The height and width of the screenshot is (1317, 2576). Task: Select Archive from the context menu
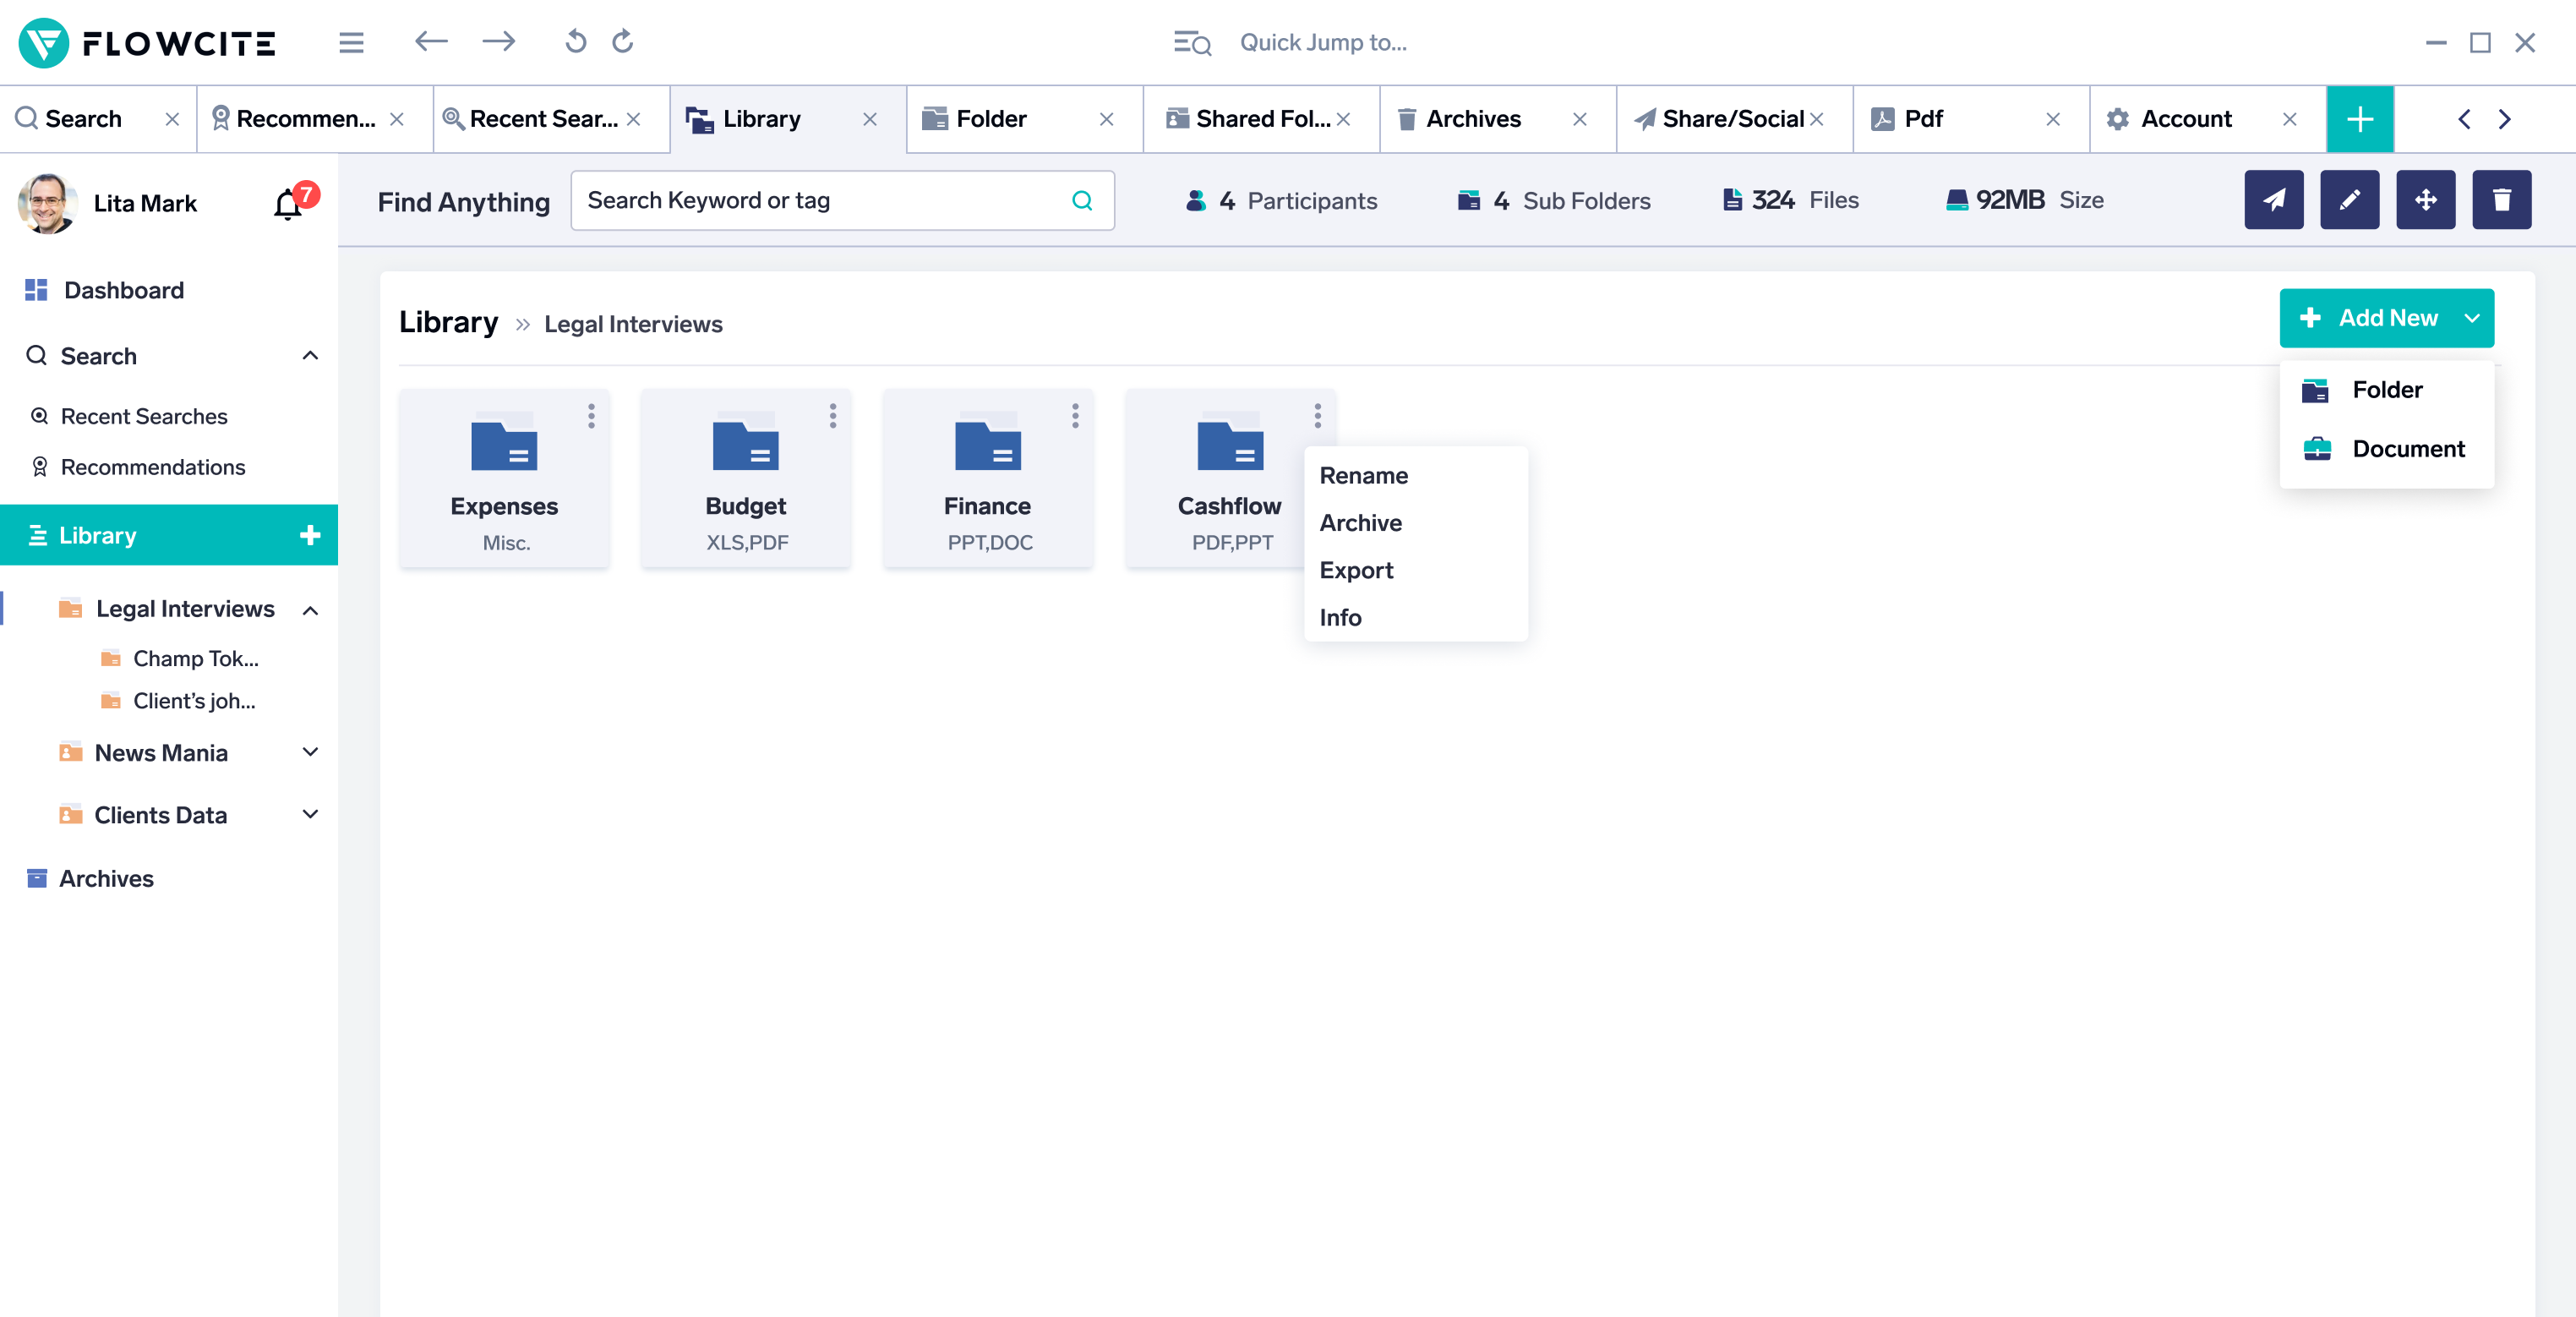click(1360, 523)
